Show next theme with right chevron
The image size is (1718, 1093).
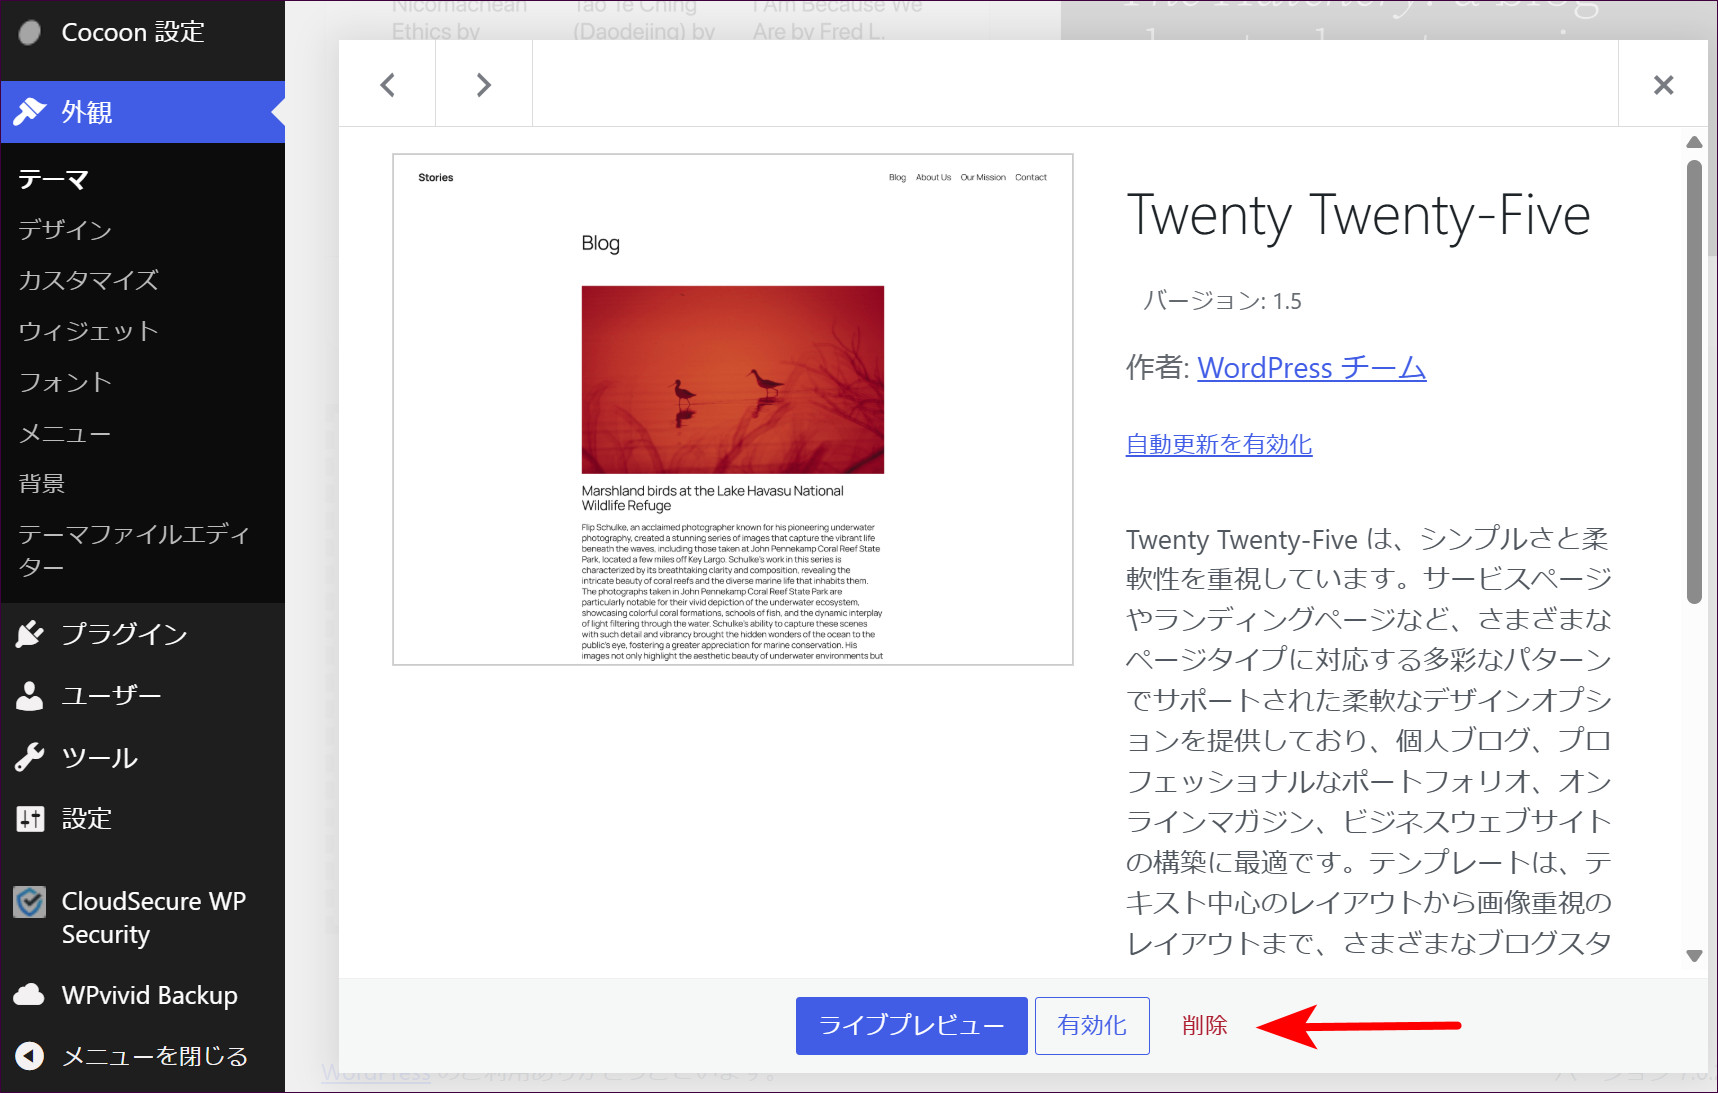coord(484,85)
